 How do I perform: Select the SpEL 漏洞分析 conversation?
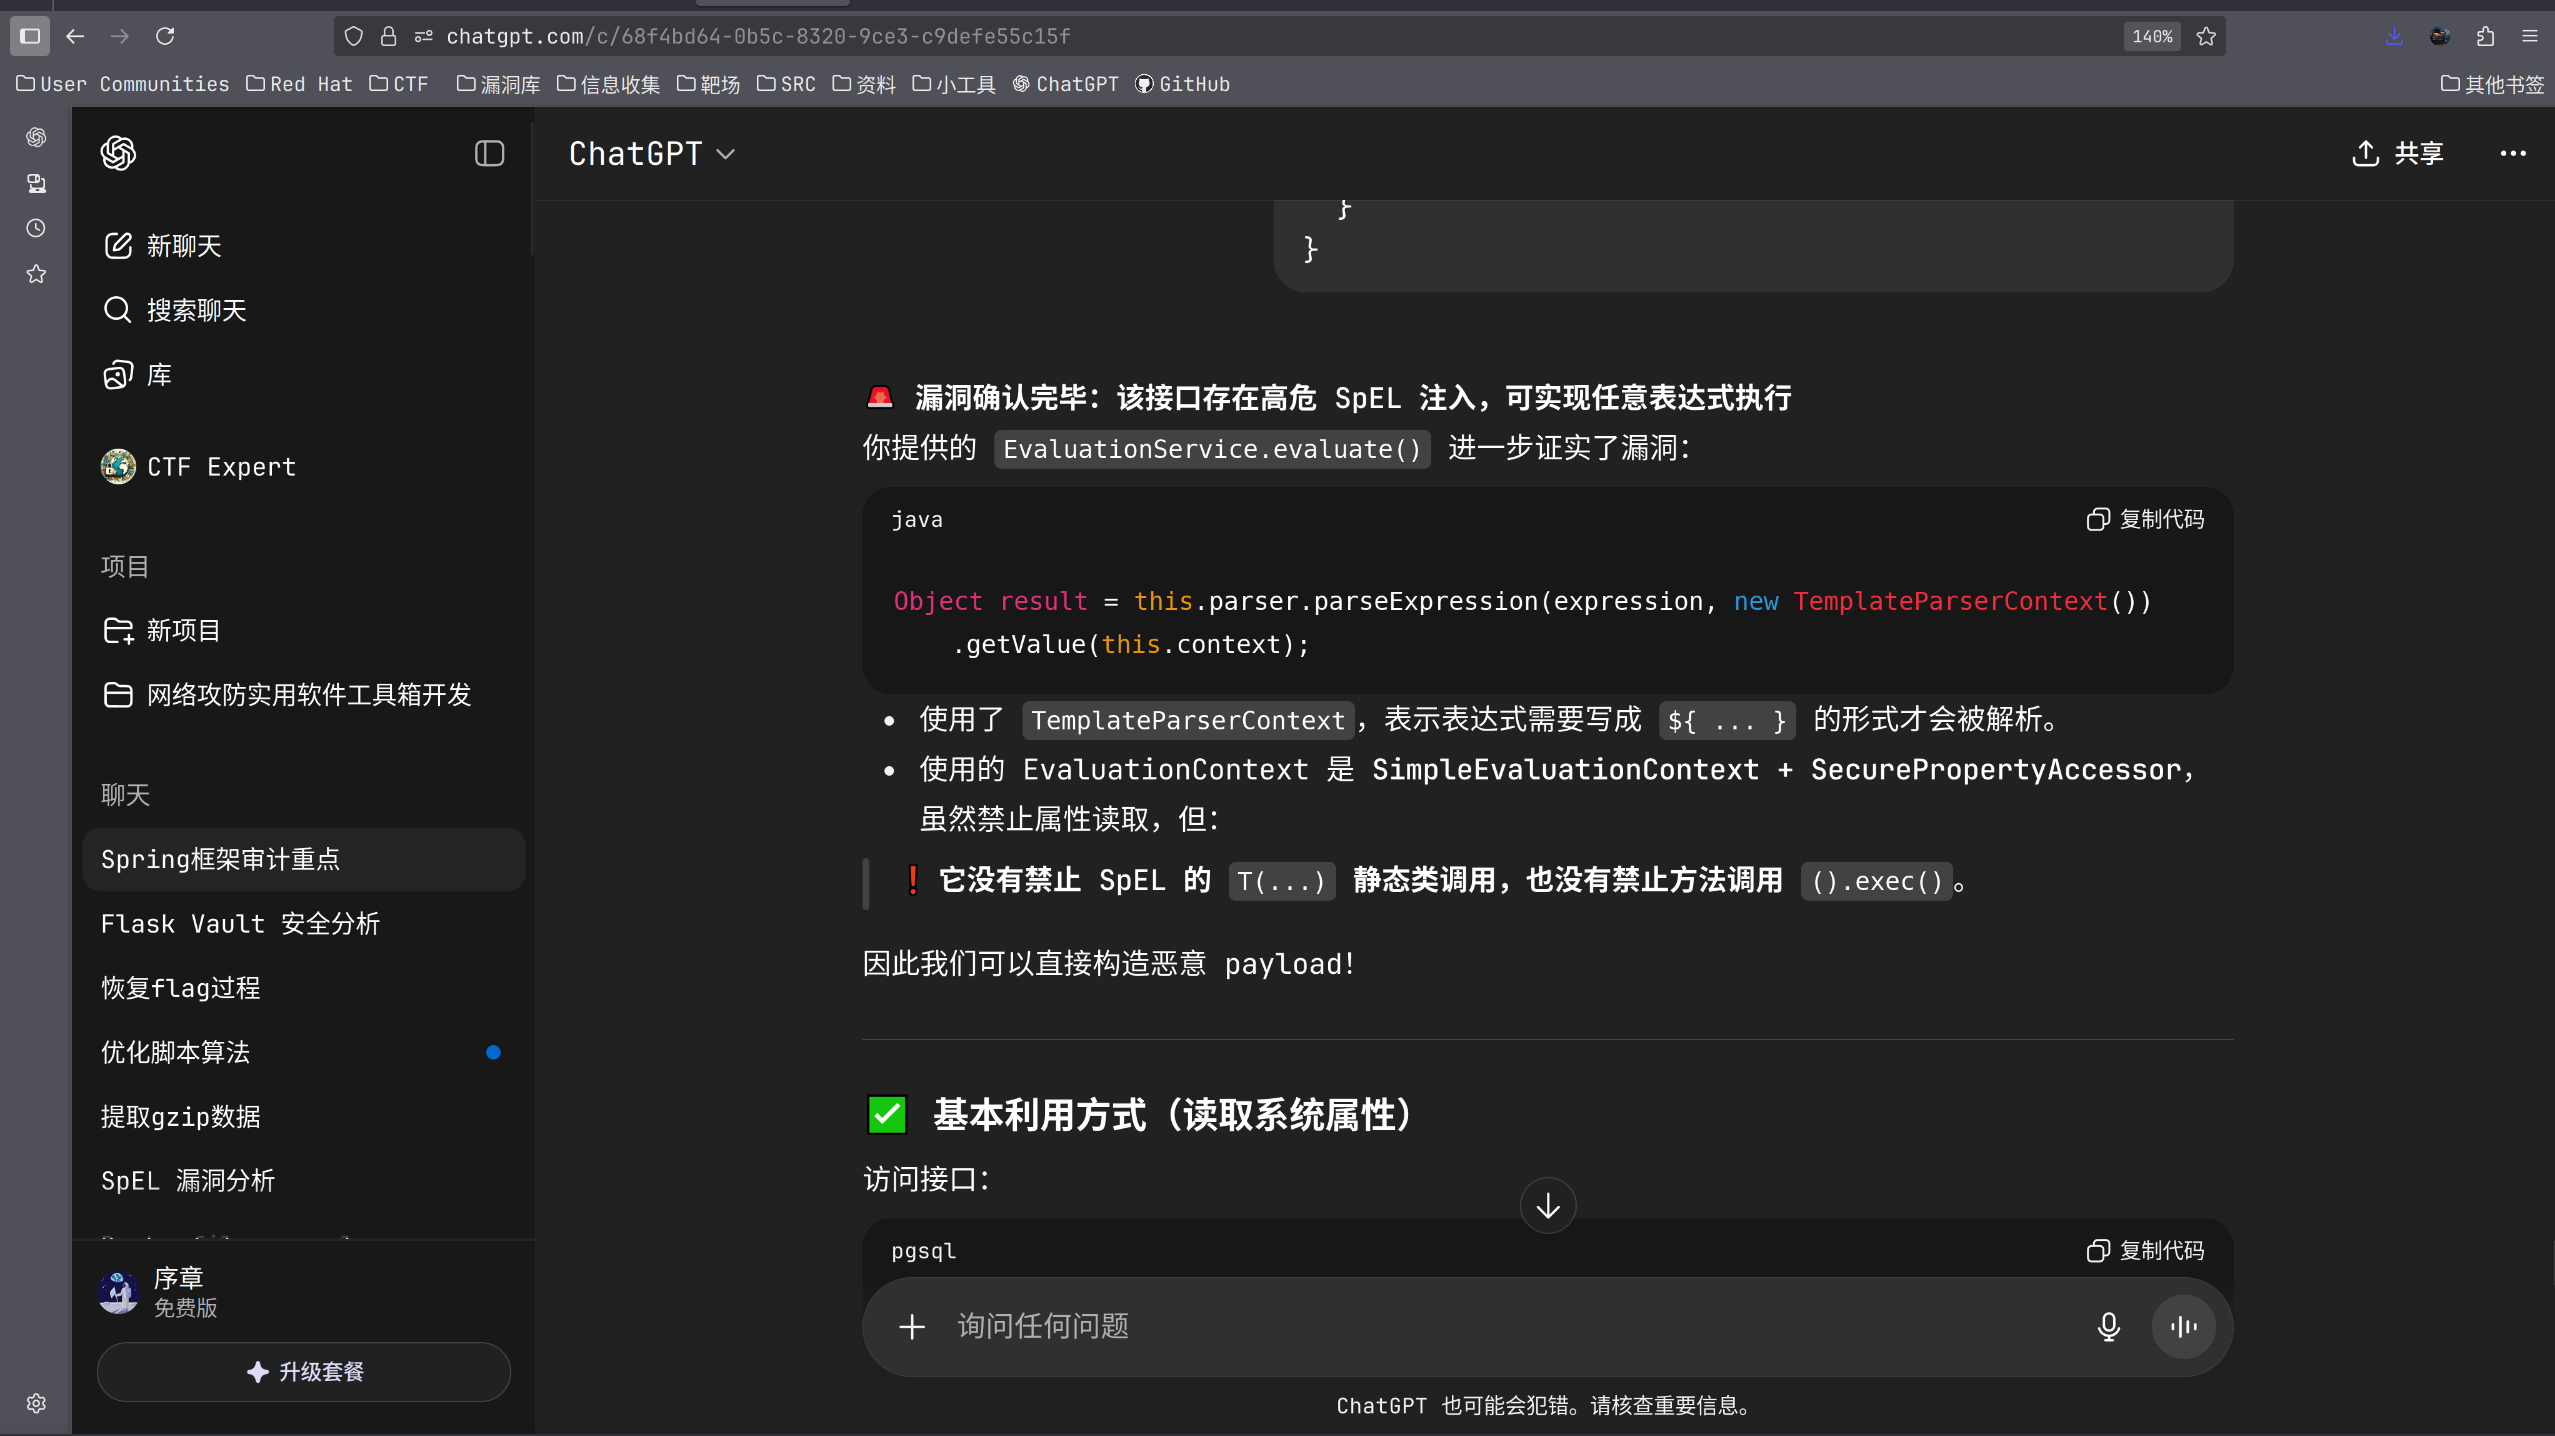[188, 1181]
